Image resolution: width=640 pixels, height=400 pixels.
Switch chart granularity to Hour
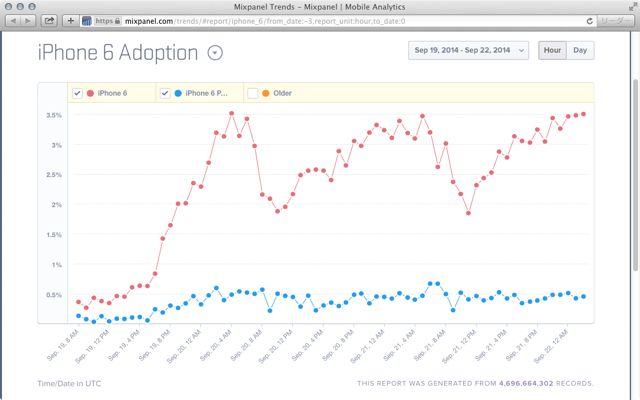[x=552, y=50]
